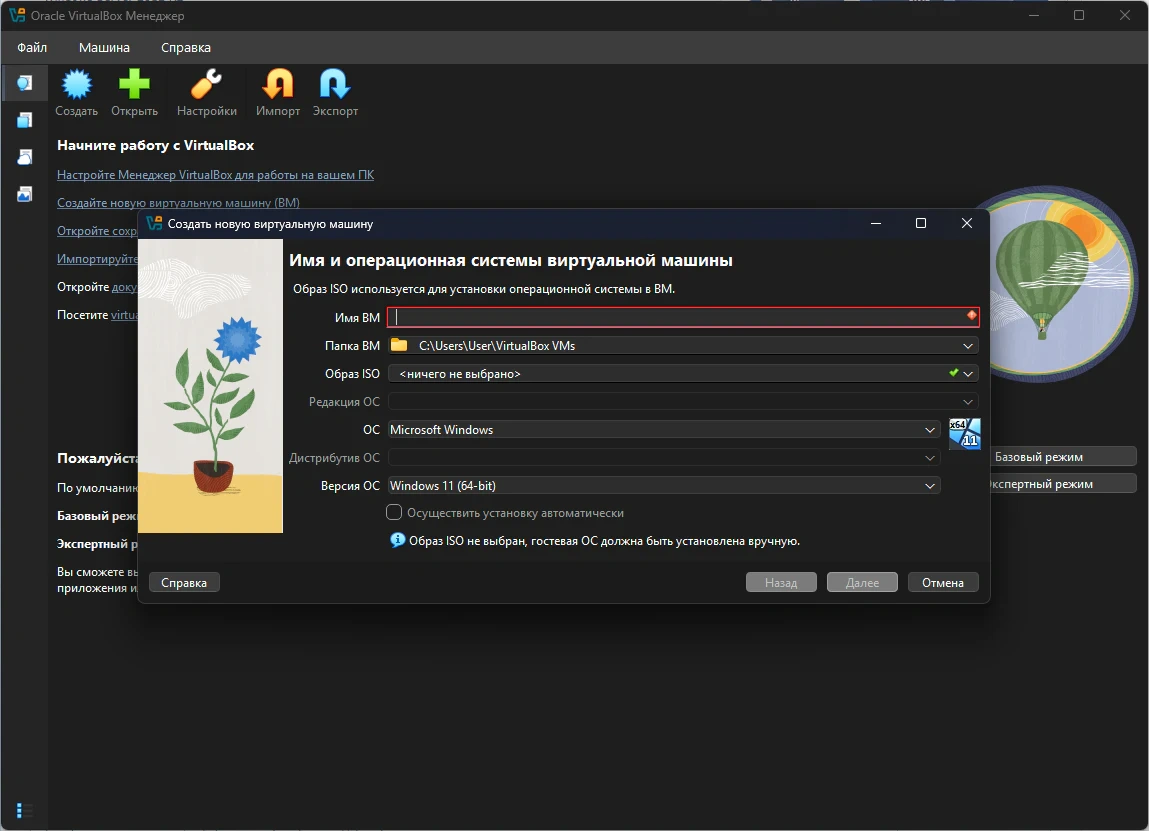Viewport: 1149px width, 831px height.
Task: Enable Осуществить установку автоматически checkbox
Action: click(x=394, y=512)
